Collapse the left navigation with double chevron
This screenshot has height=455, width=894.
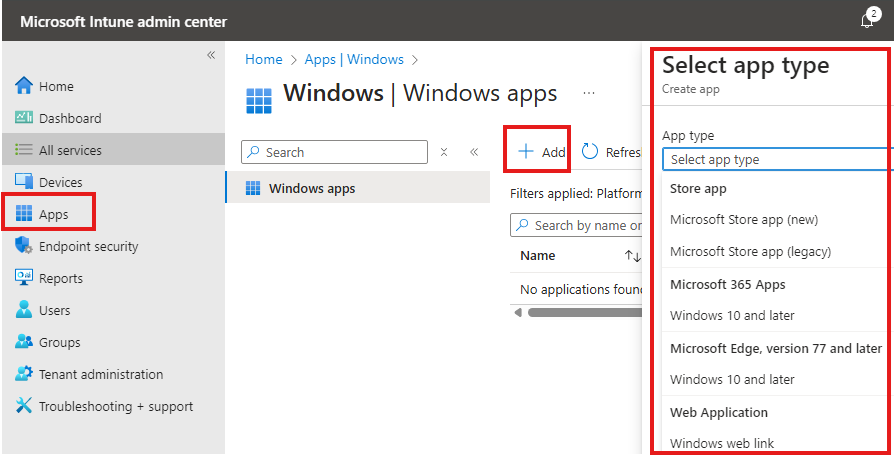click(211, 55)
